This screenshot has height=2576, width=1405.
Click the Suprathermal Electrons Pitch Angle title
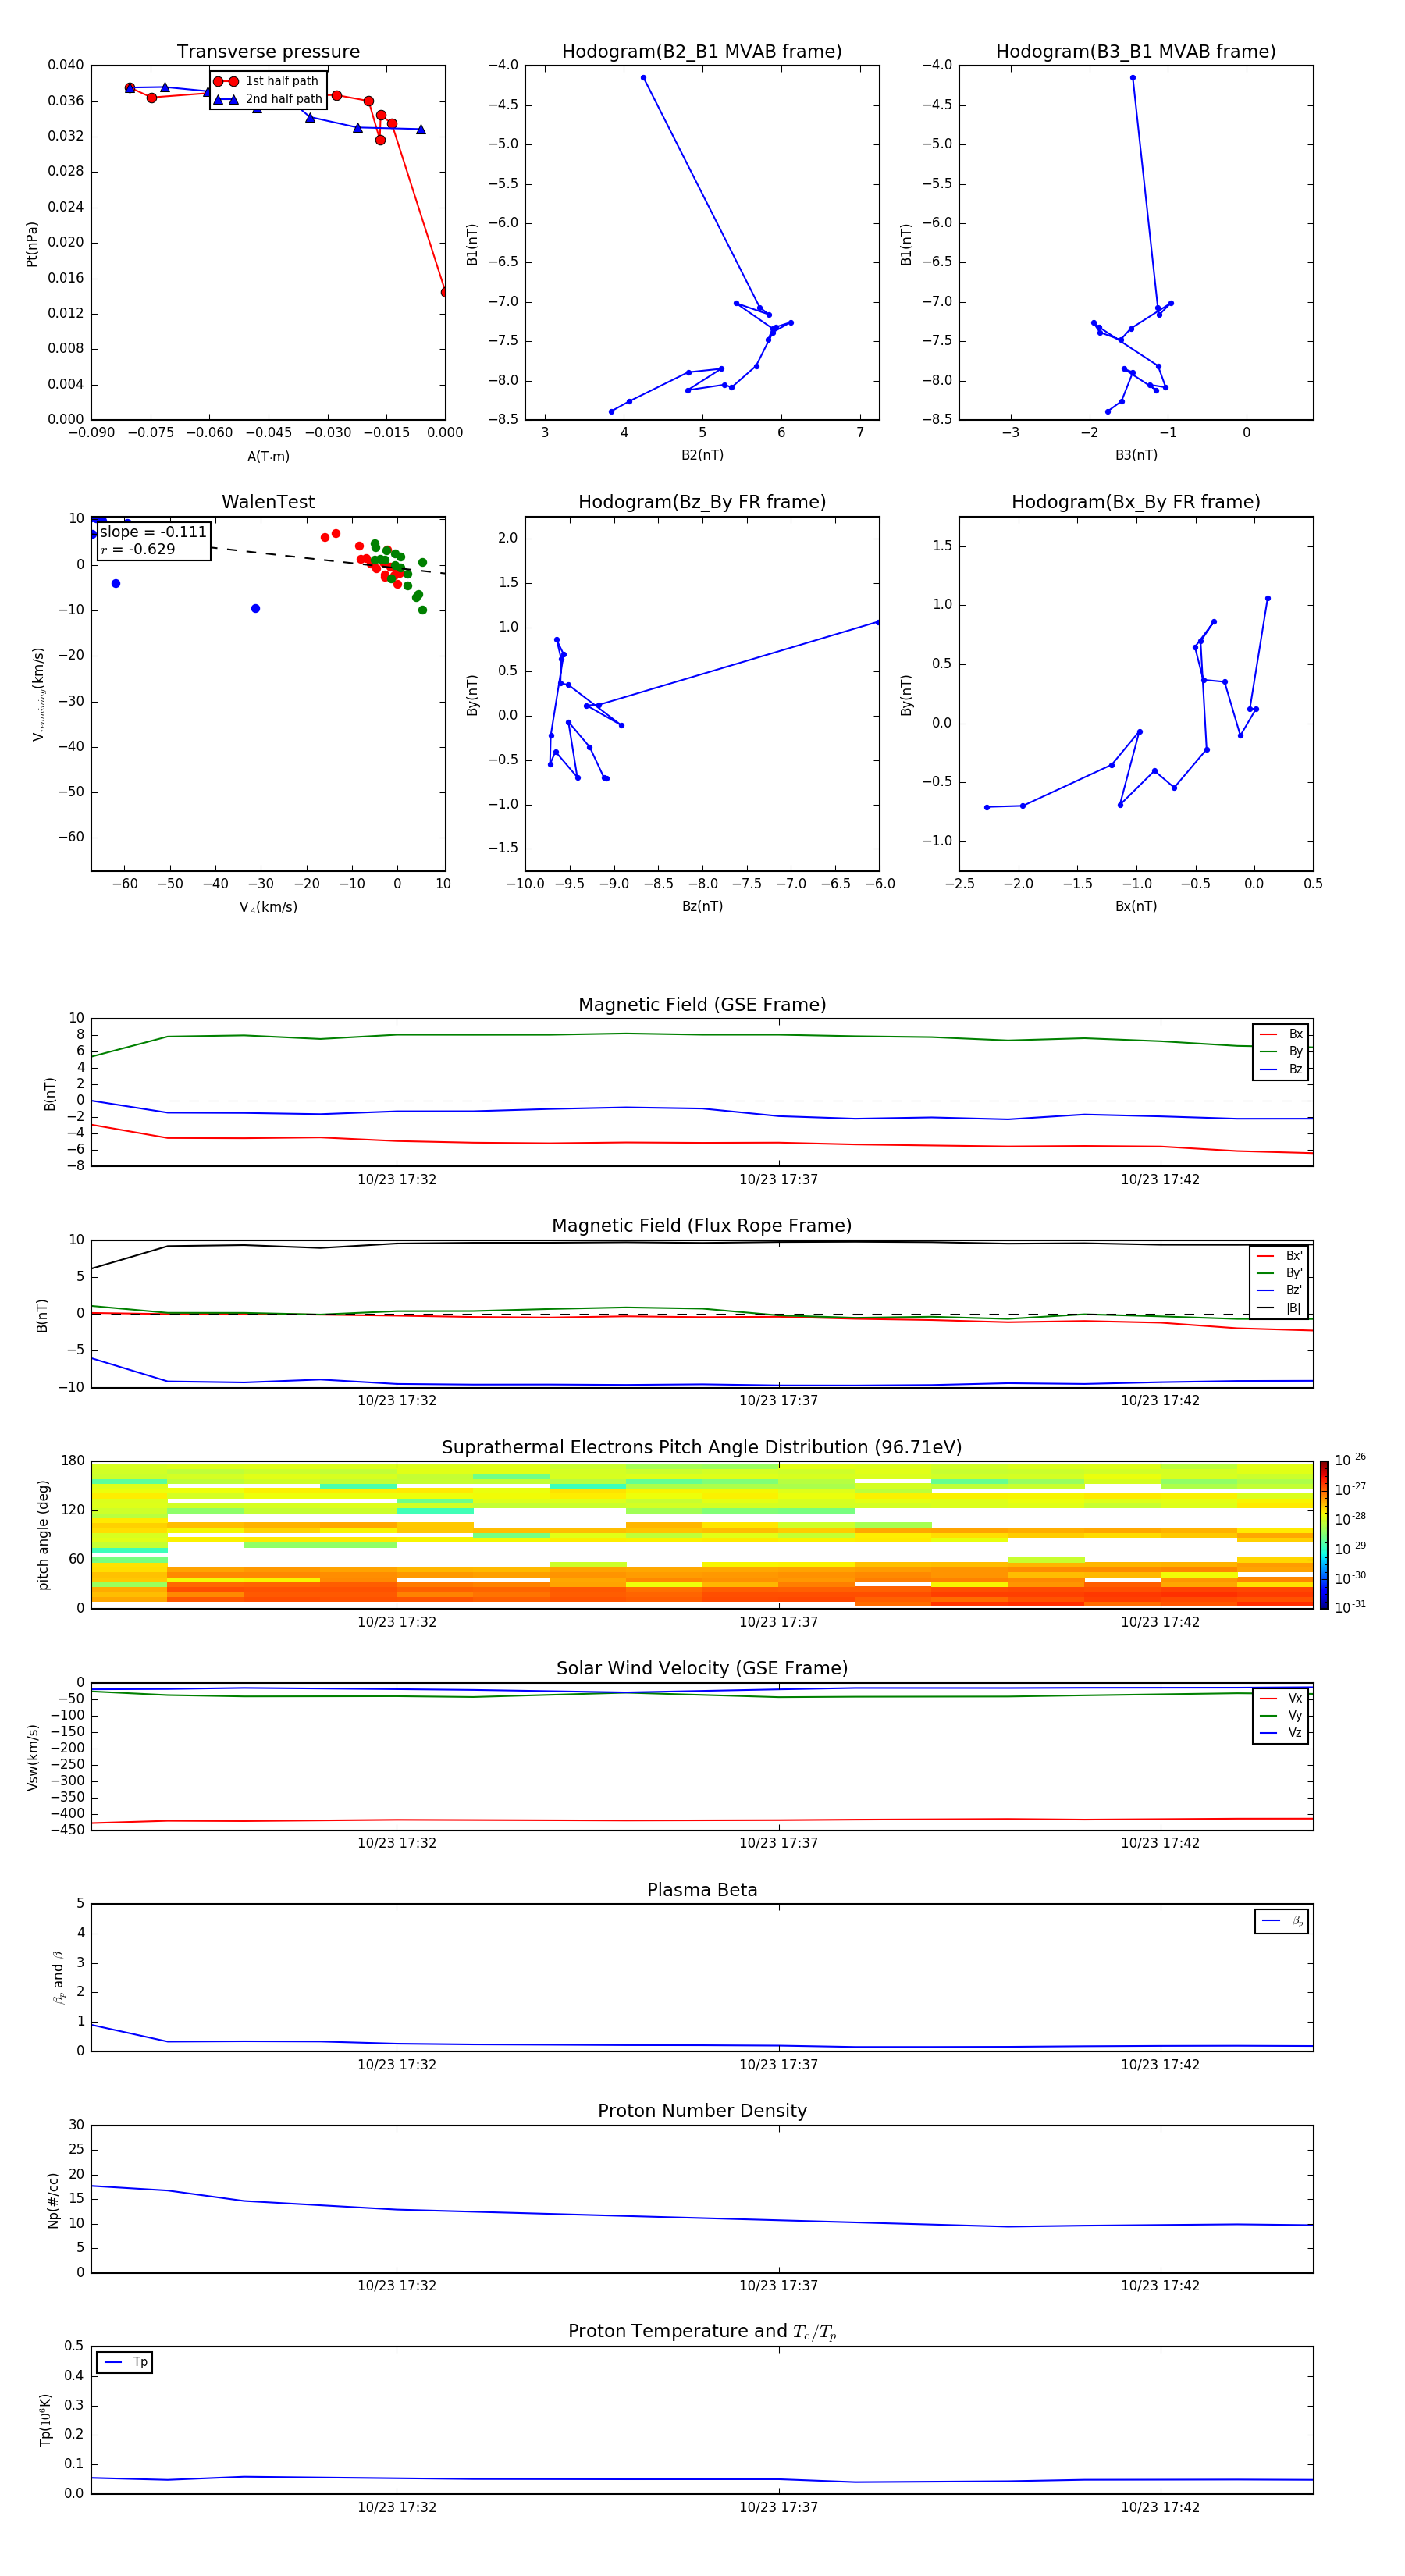tap(702, 1448)
